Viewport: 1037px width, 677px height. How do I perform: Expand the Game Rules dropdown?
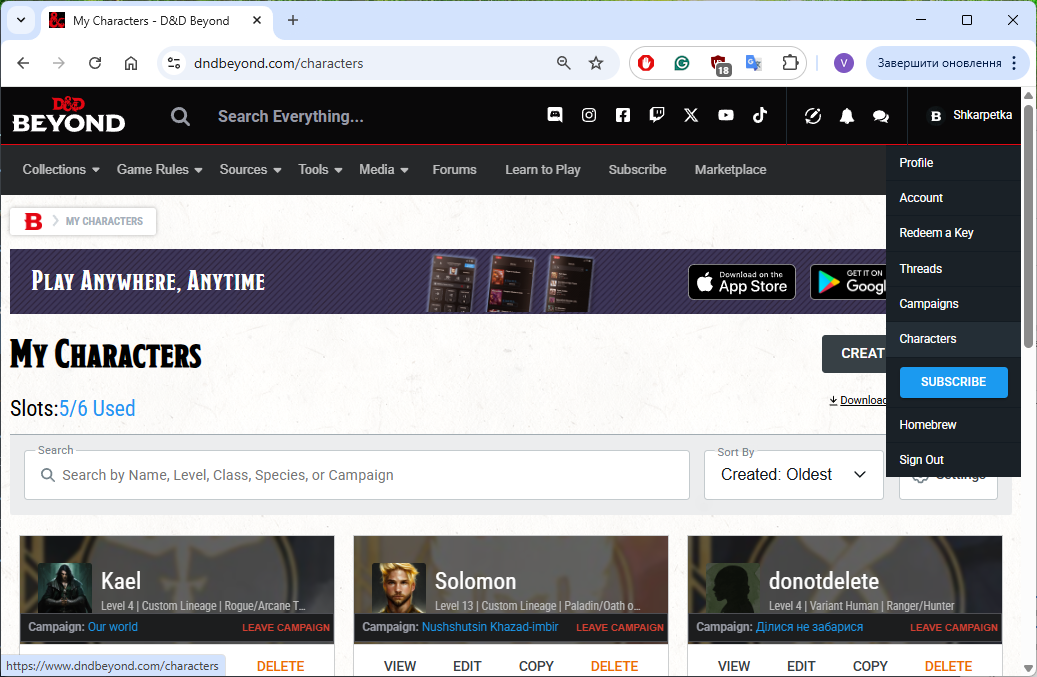(x=159, y=169)
